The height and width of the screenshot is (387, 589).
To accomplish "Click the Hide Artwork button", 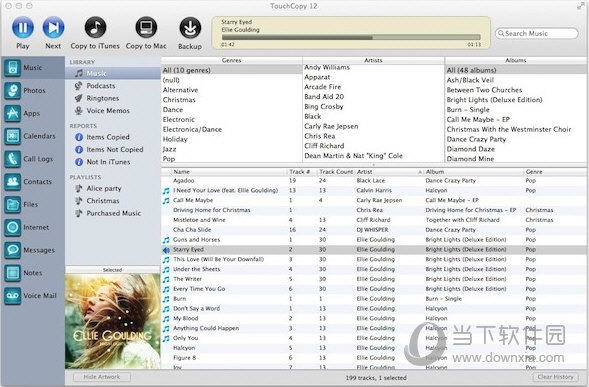I will click(x=102, y=377).
